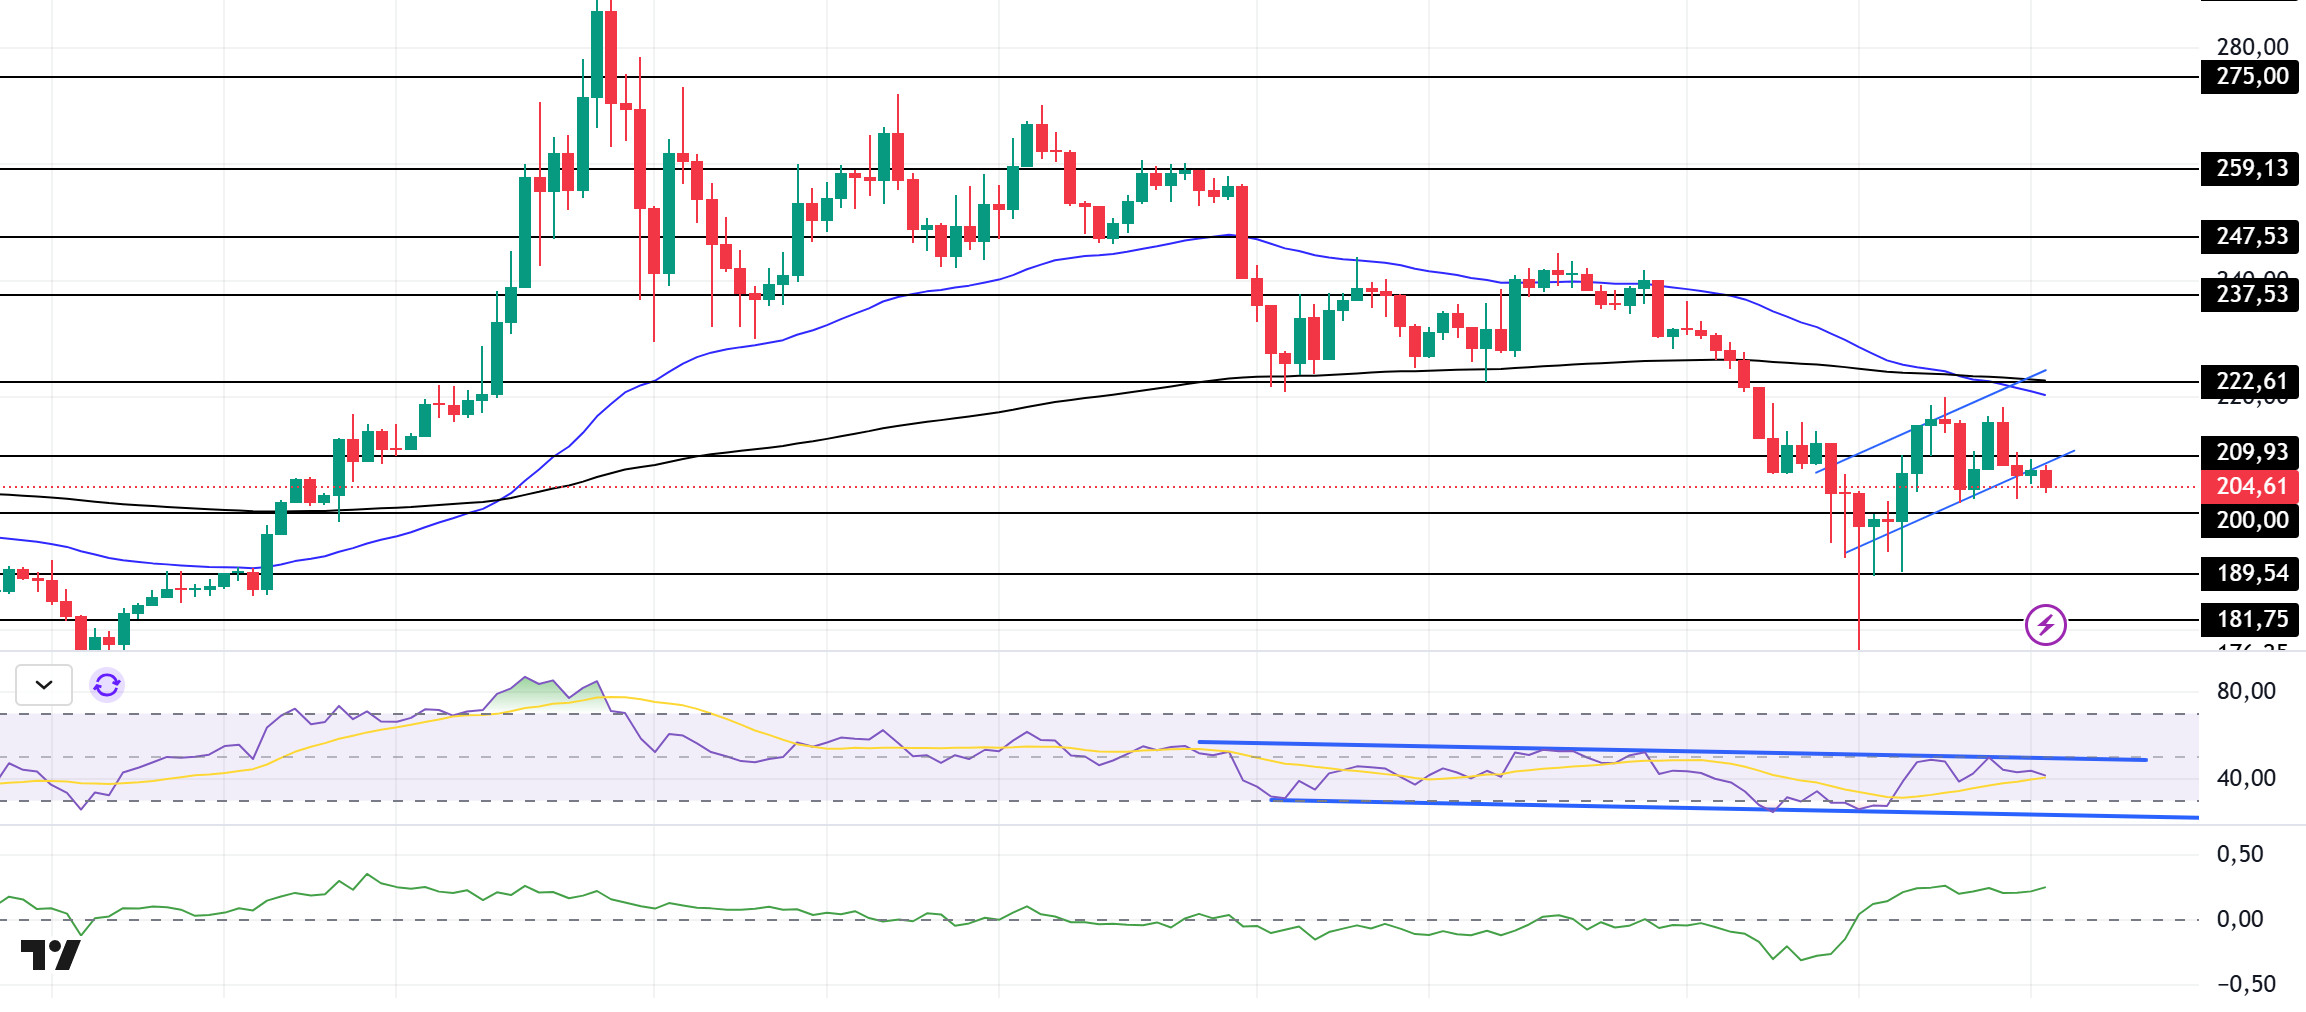Image resolution: width=2306 pixels, height=1012 pixels.
Task: Click the 280,00 price axis value
Action: (x=2252, y=47)
